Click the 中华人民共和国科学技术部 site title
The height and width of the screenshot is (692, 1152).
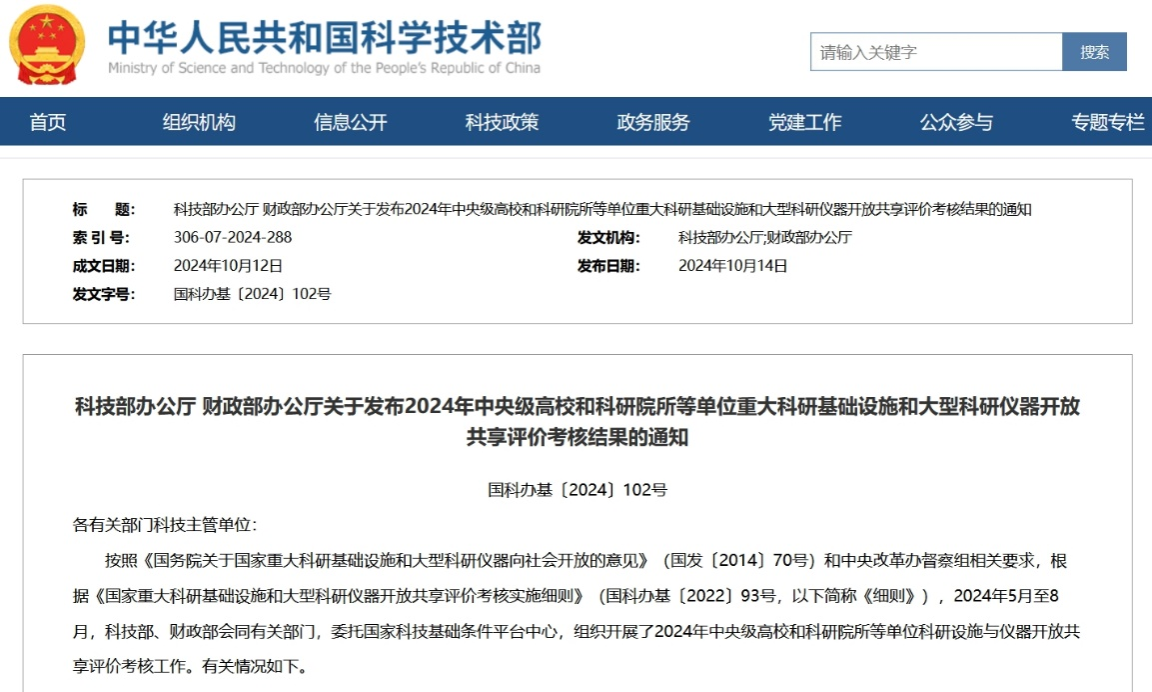(x=325, y=37)
